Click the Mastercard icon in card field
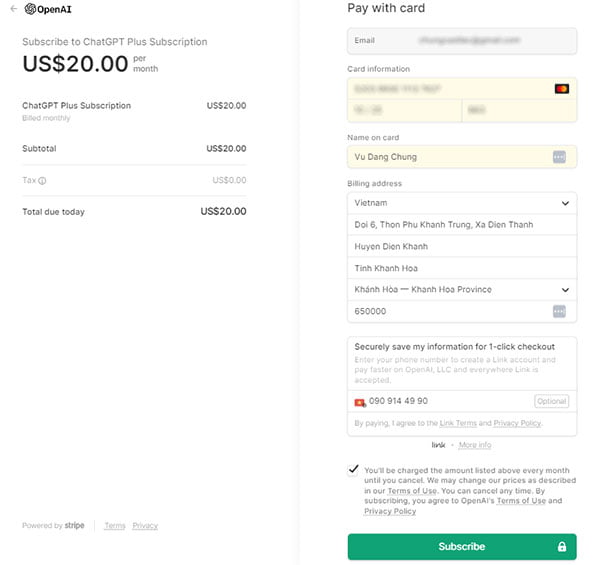This screenshot has height=565, width=600. point(562,89)
